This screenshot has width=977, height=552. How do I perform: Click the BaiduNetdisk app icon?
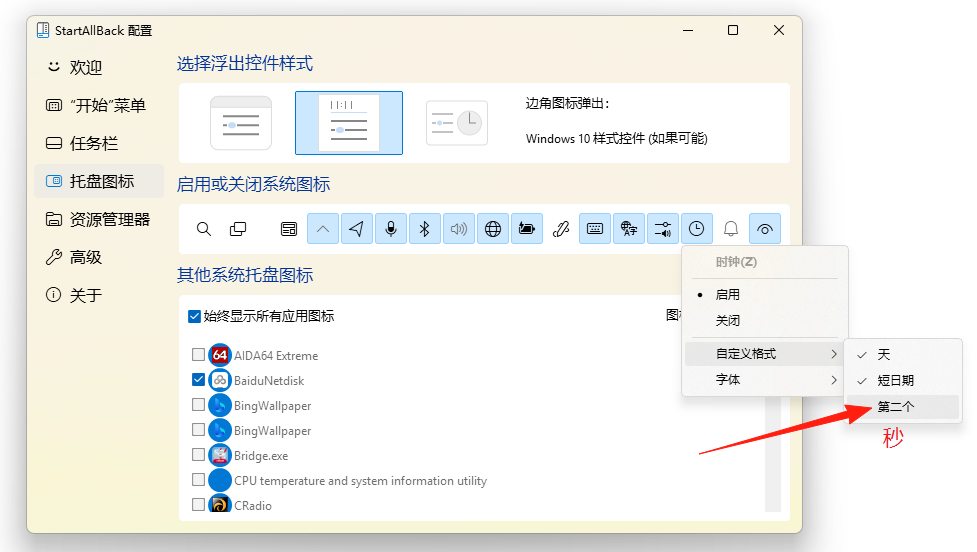pyautogui.click(x=220, y=380)
